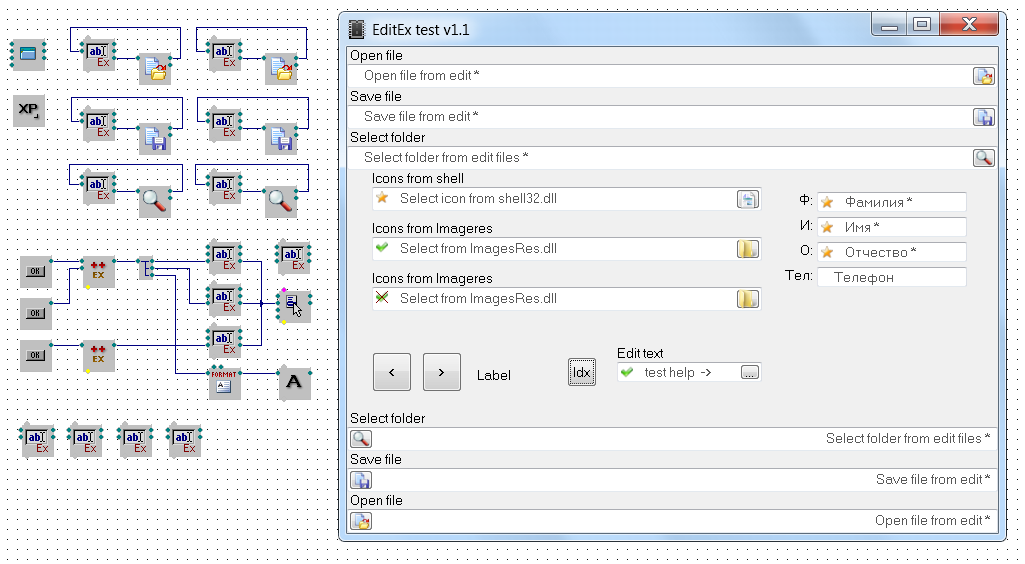Select the middle OK button node
Screen dimensions: 1025x564
(x=35, y=313)
